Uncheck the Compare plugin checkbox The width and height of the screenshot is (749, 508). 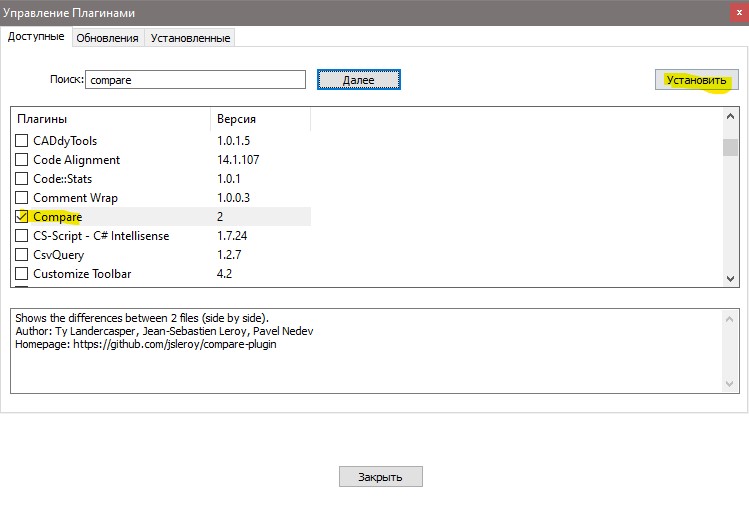(21, 216)
